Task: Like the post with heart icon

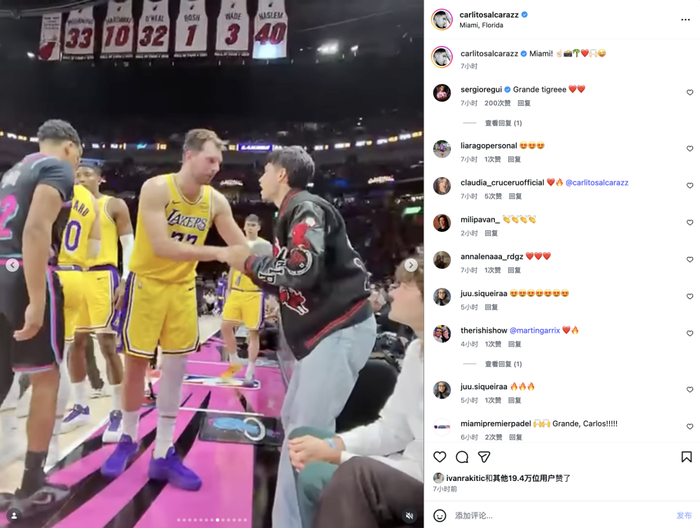Action: click(x=440, y=457)
